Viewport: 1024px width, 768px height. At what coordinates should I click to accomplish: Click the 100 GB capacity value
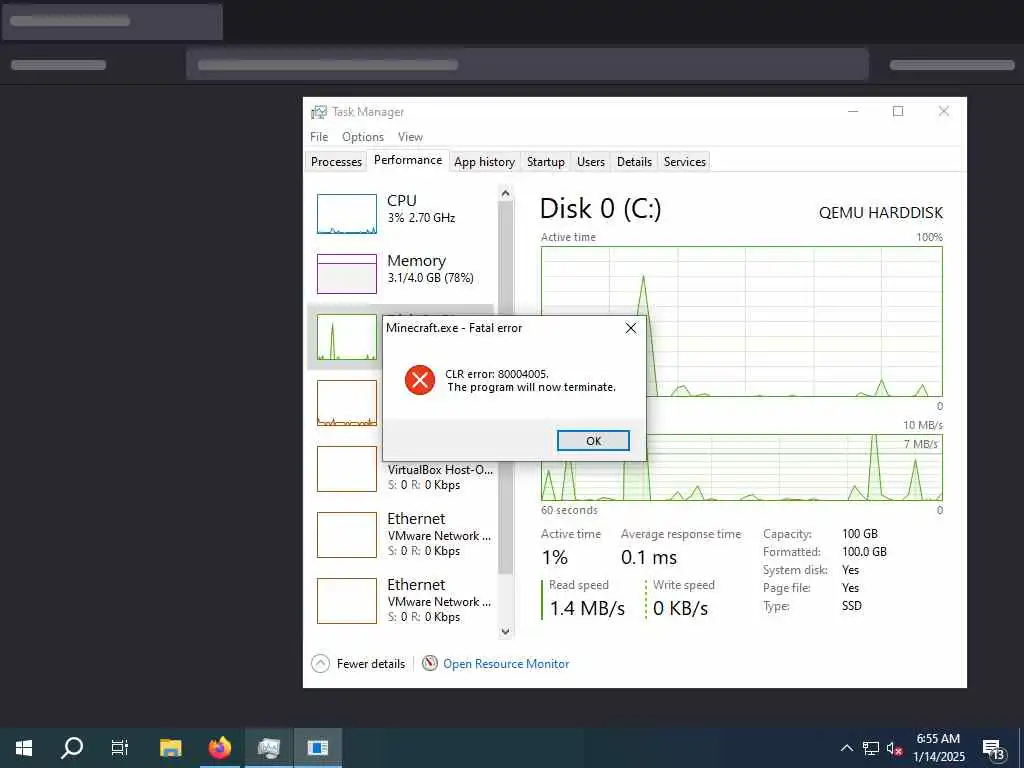click(859, 534)
